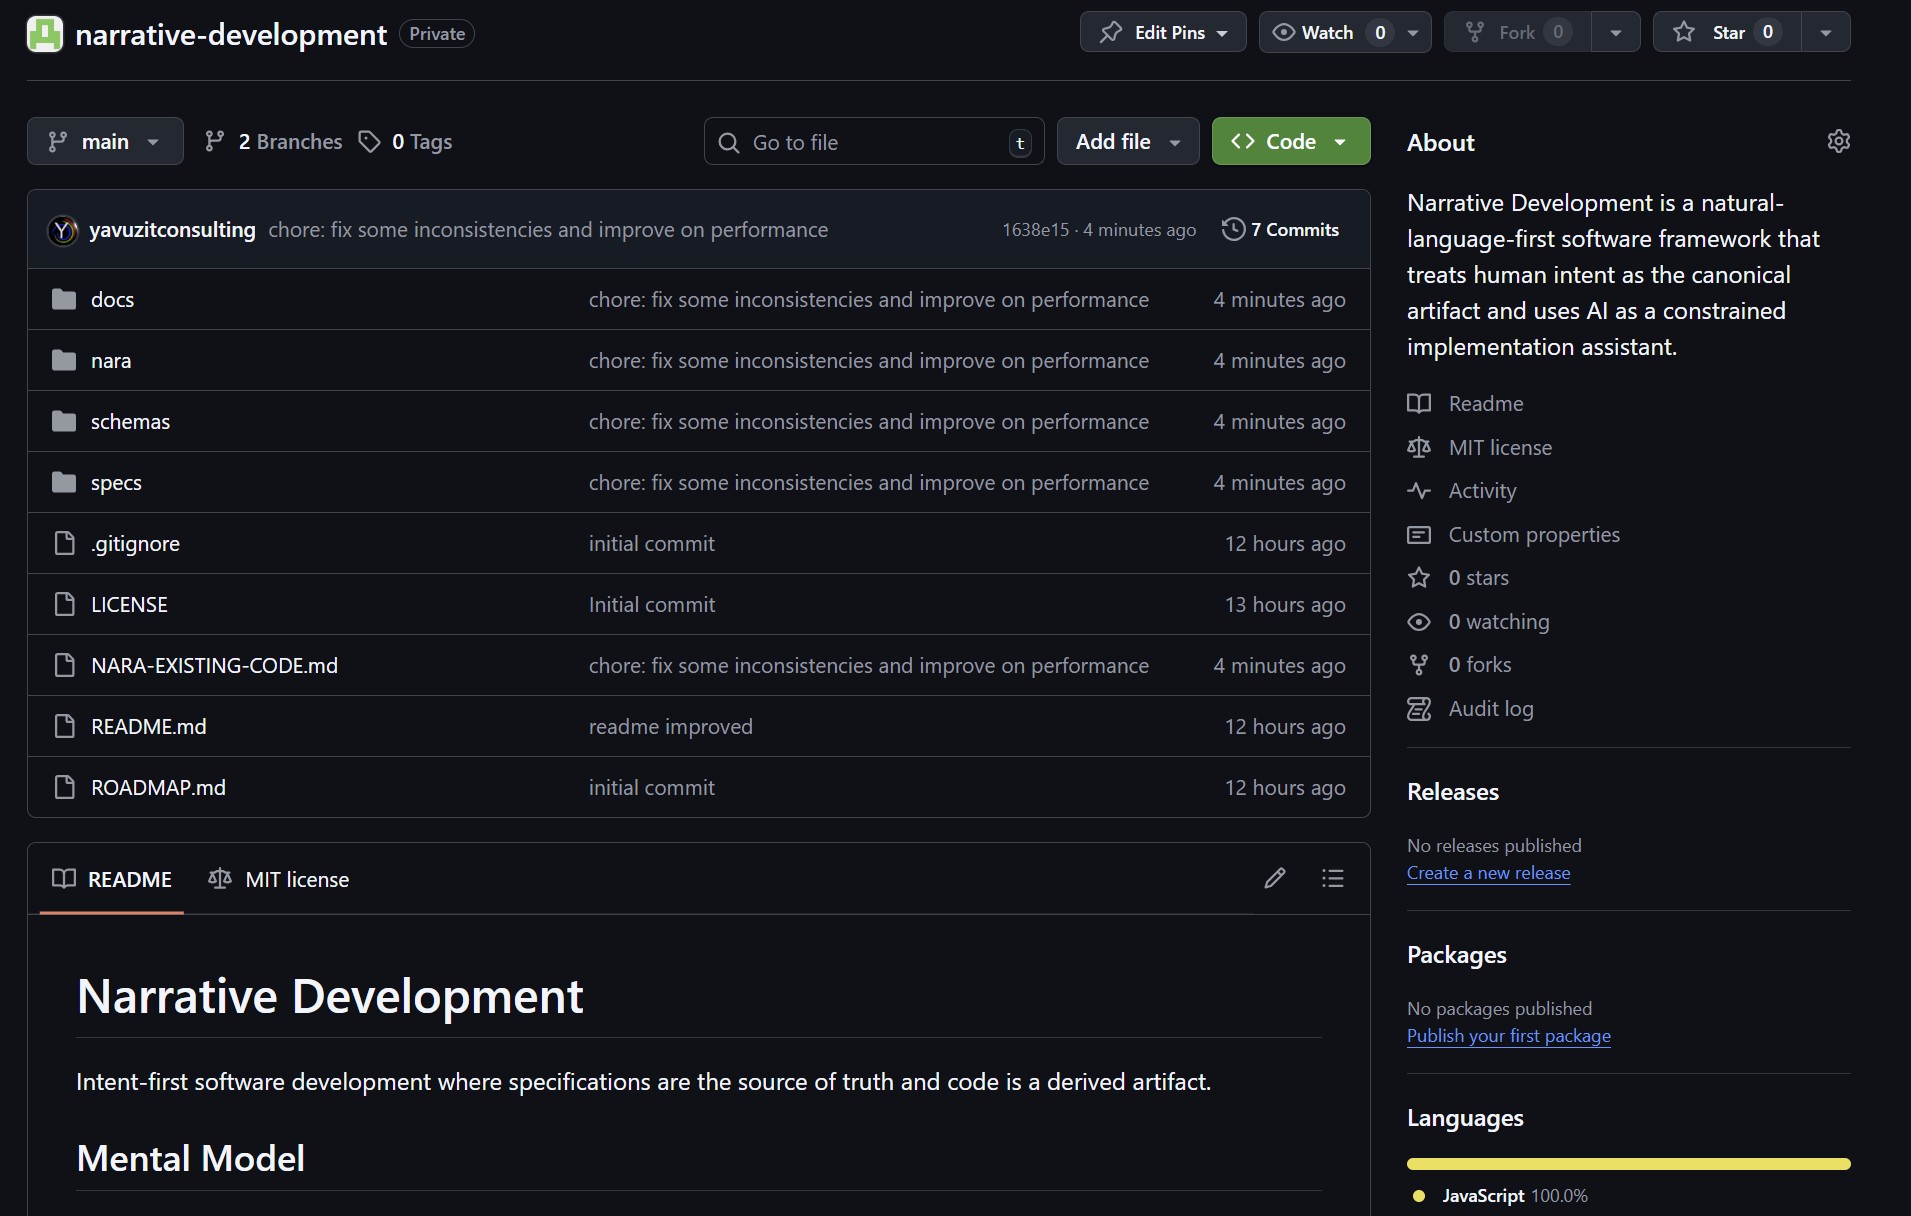This screenshot has width=1911, height=1216.
Task: Star the narrative-development repository
Action: point(1727,31)
